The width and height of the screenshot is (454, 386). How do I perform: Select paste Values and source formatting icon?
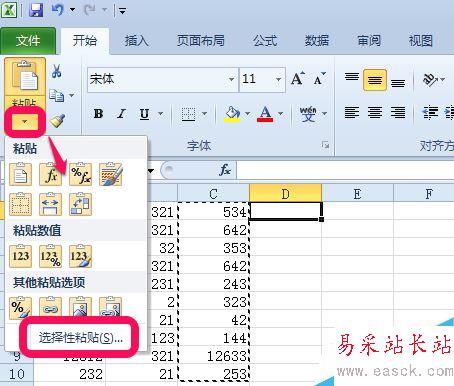80,256
